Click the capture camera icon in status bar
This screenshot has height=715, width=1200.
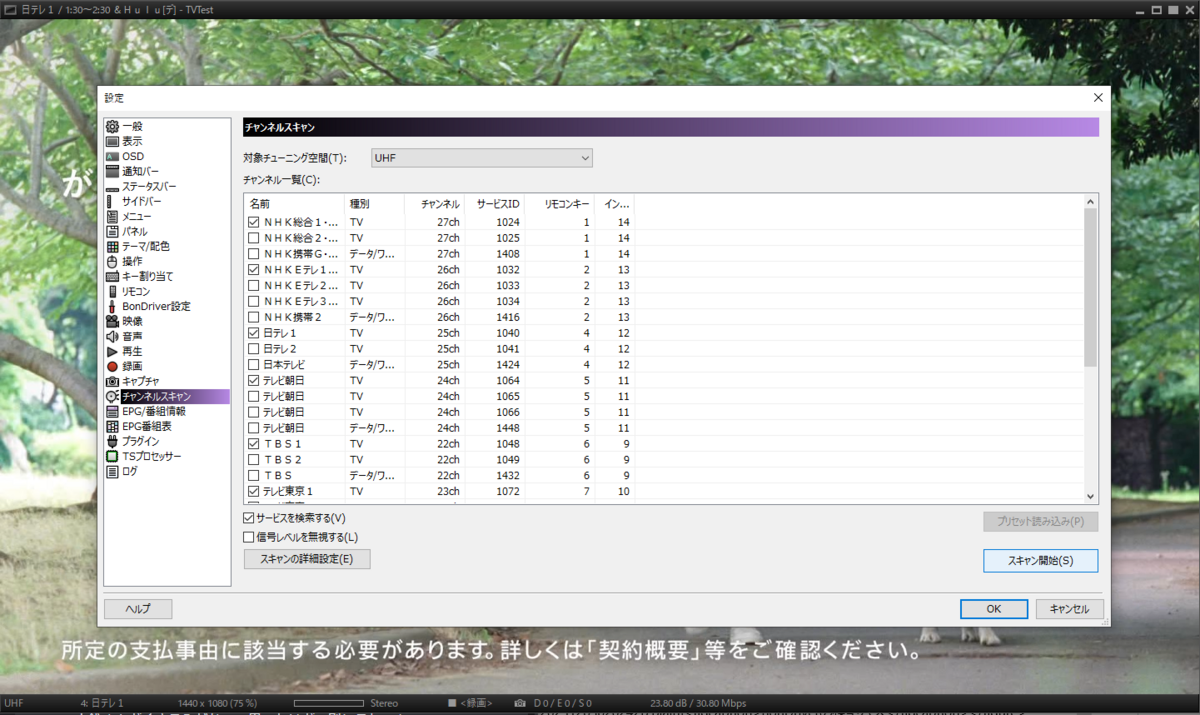(x=521, y=703)
